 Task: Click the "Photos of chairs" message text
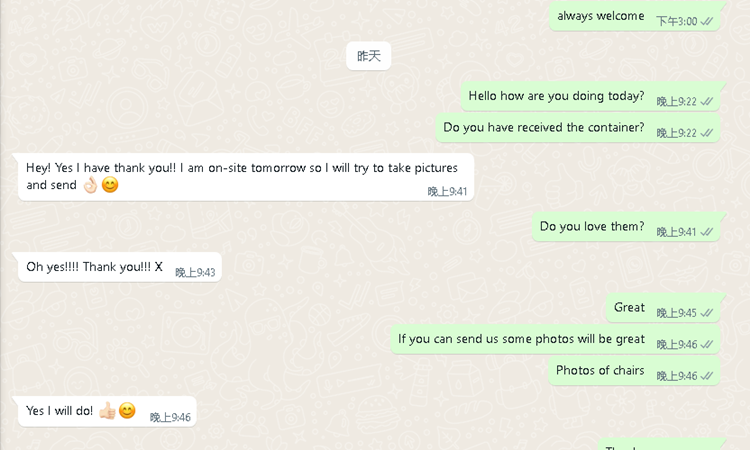click(x=600, y=371)
